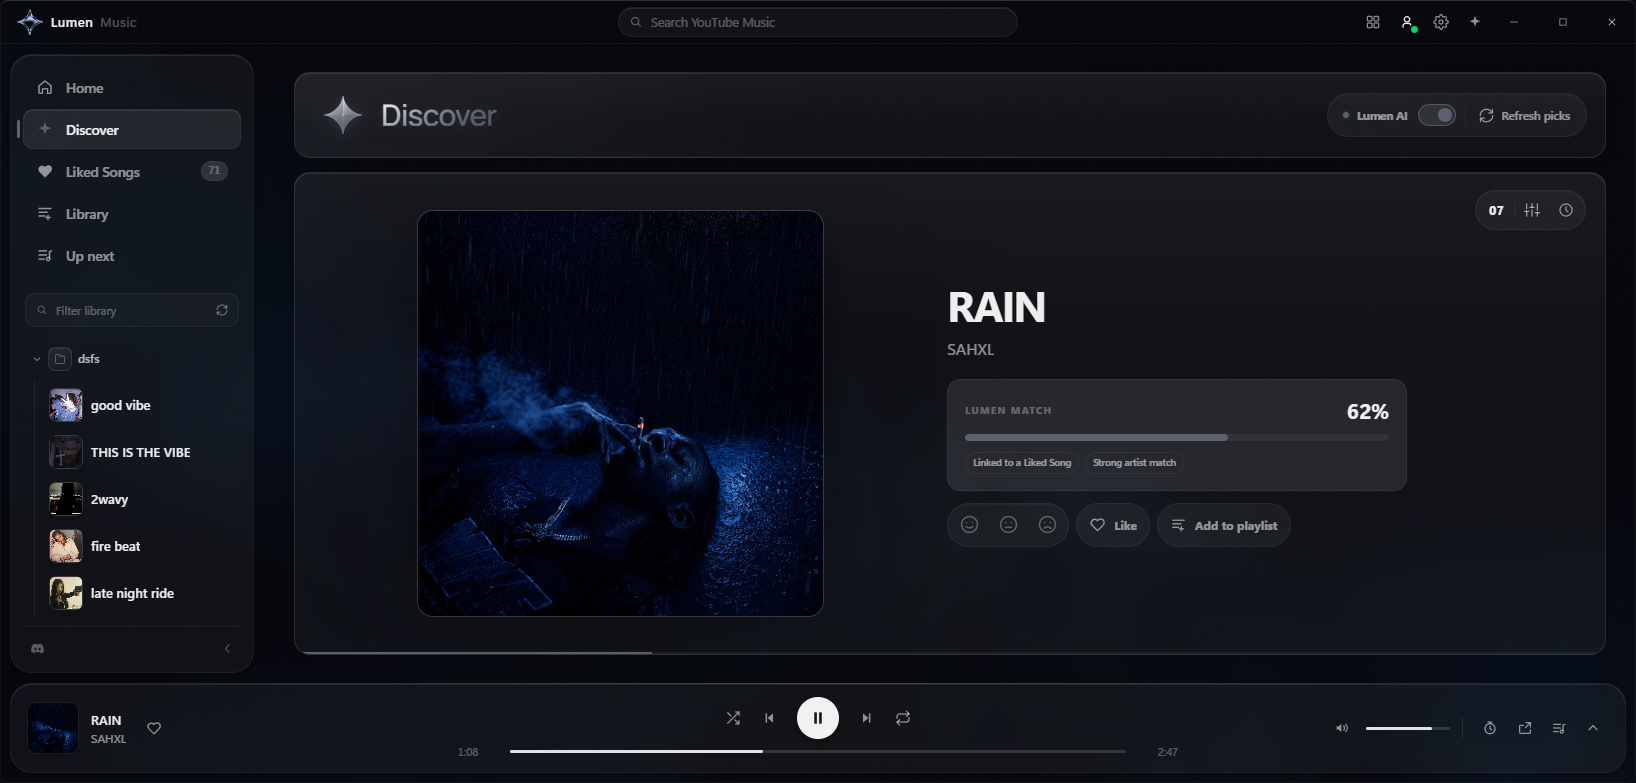Image resolution: width=1636 pixels, height=783 pixels.
Task: Click the Like button for RAIN
Action: tap(1113, 525)
